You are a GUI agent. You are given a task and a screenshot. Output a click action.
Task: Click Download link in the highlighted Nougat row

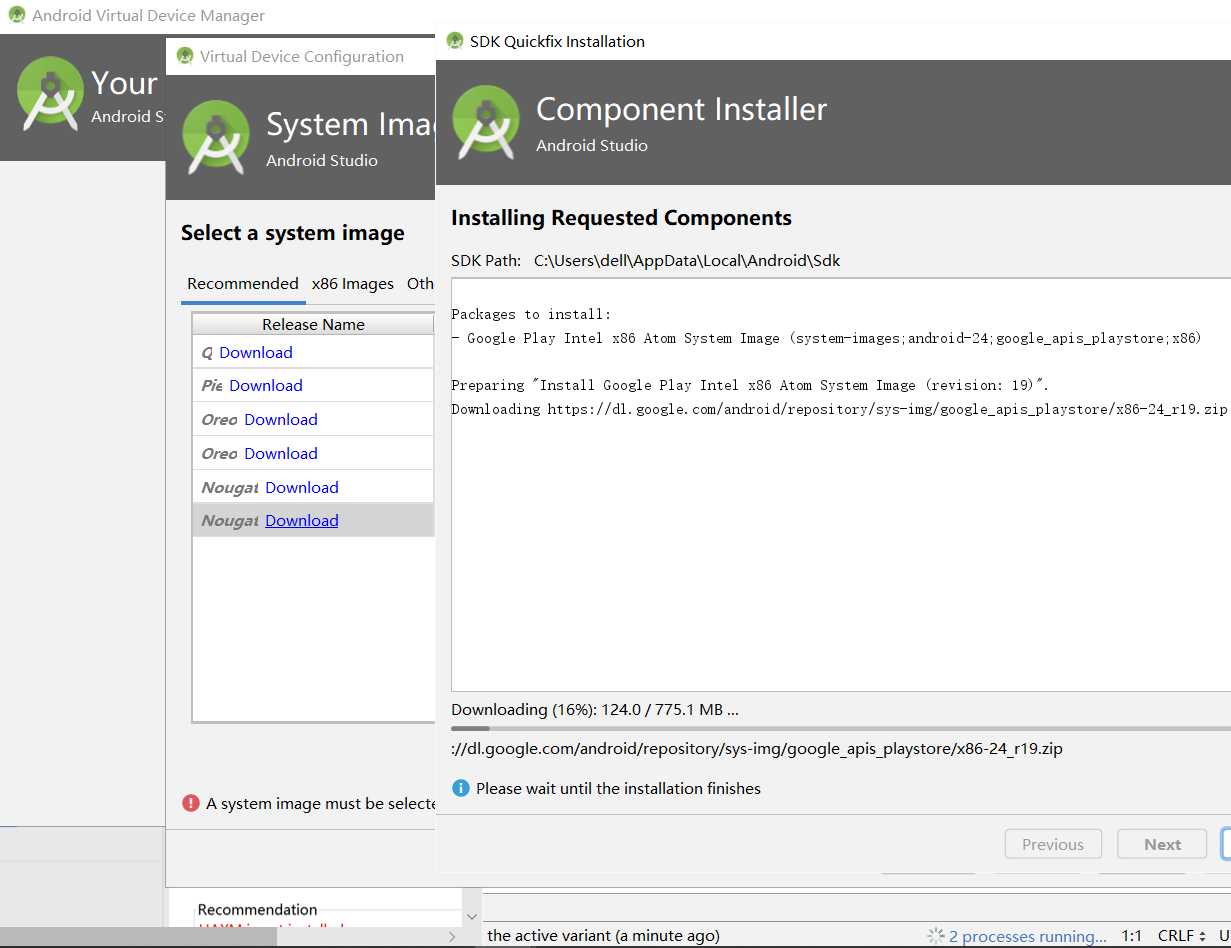click(302, 520)
